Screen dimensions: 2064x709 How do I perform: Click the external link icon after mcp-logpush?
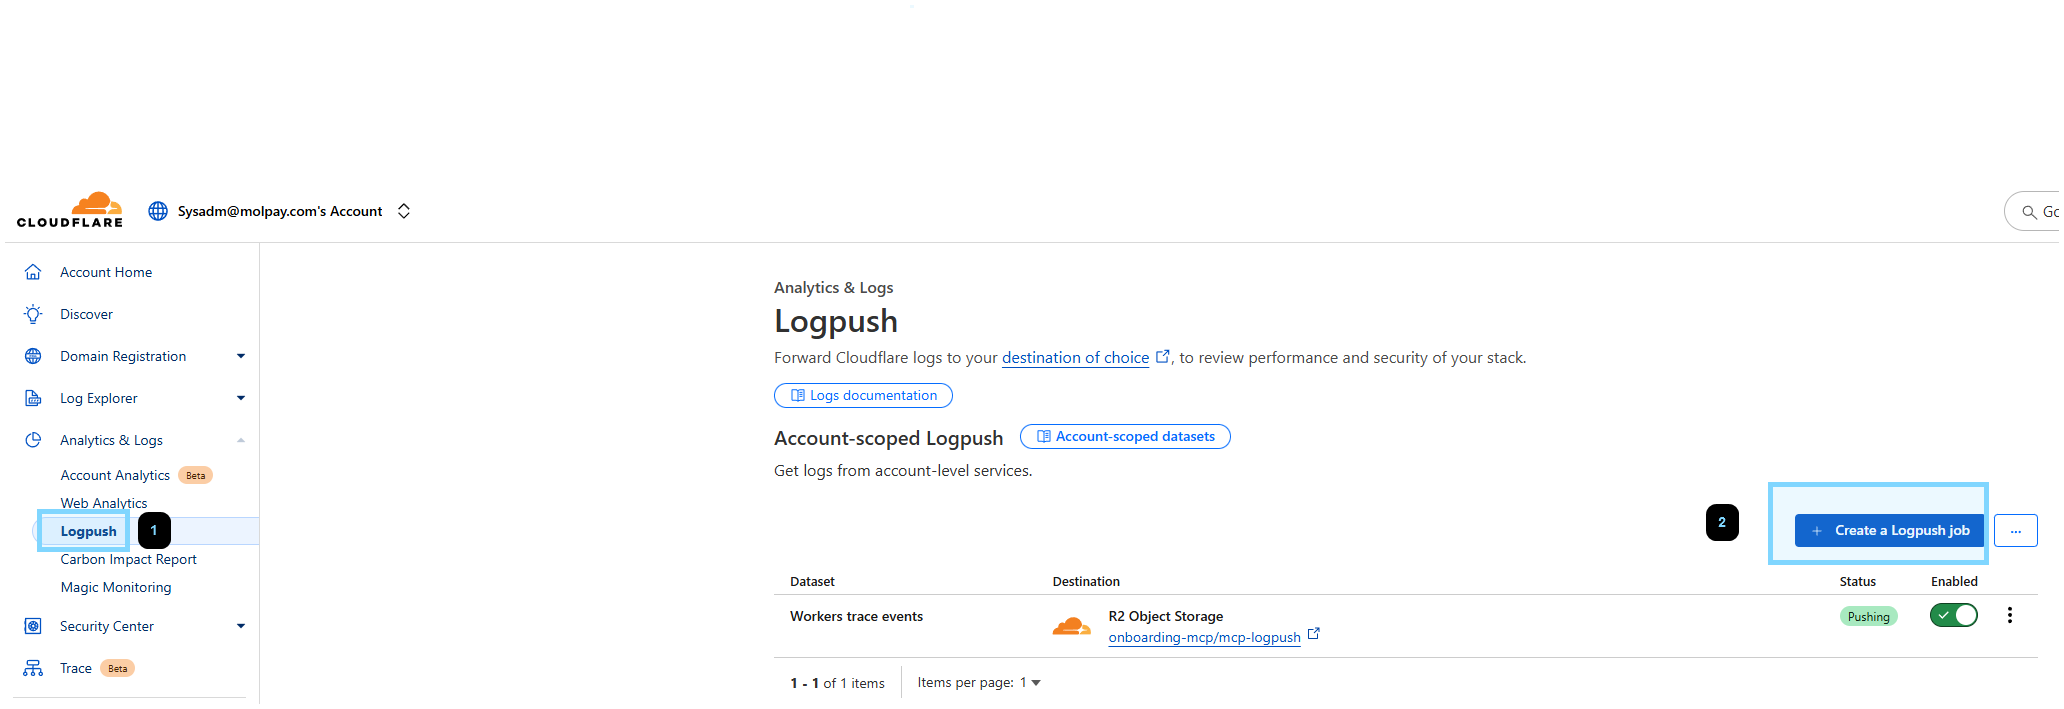tap(1314, 633)
